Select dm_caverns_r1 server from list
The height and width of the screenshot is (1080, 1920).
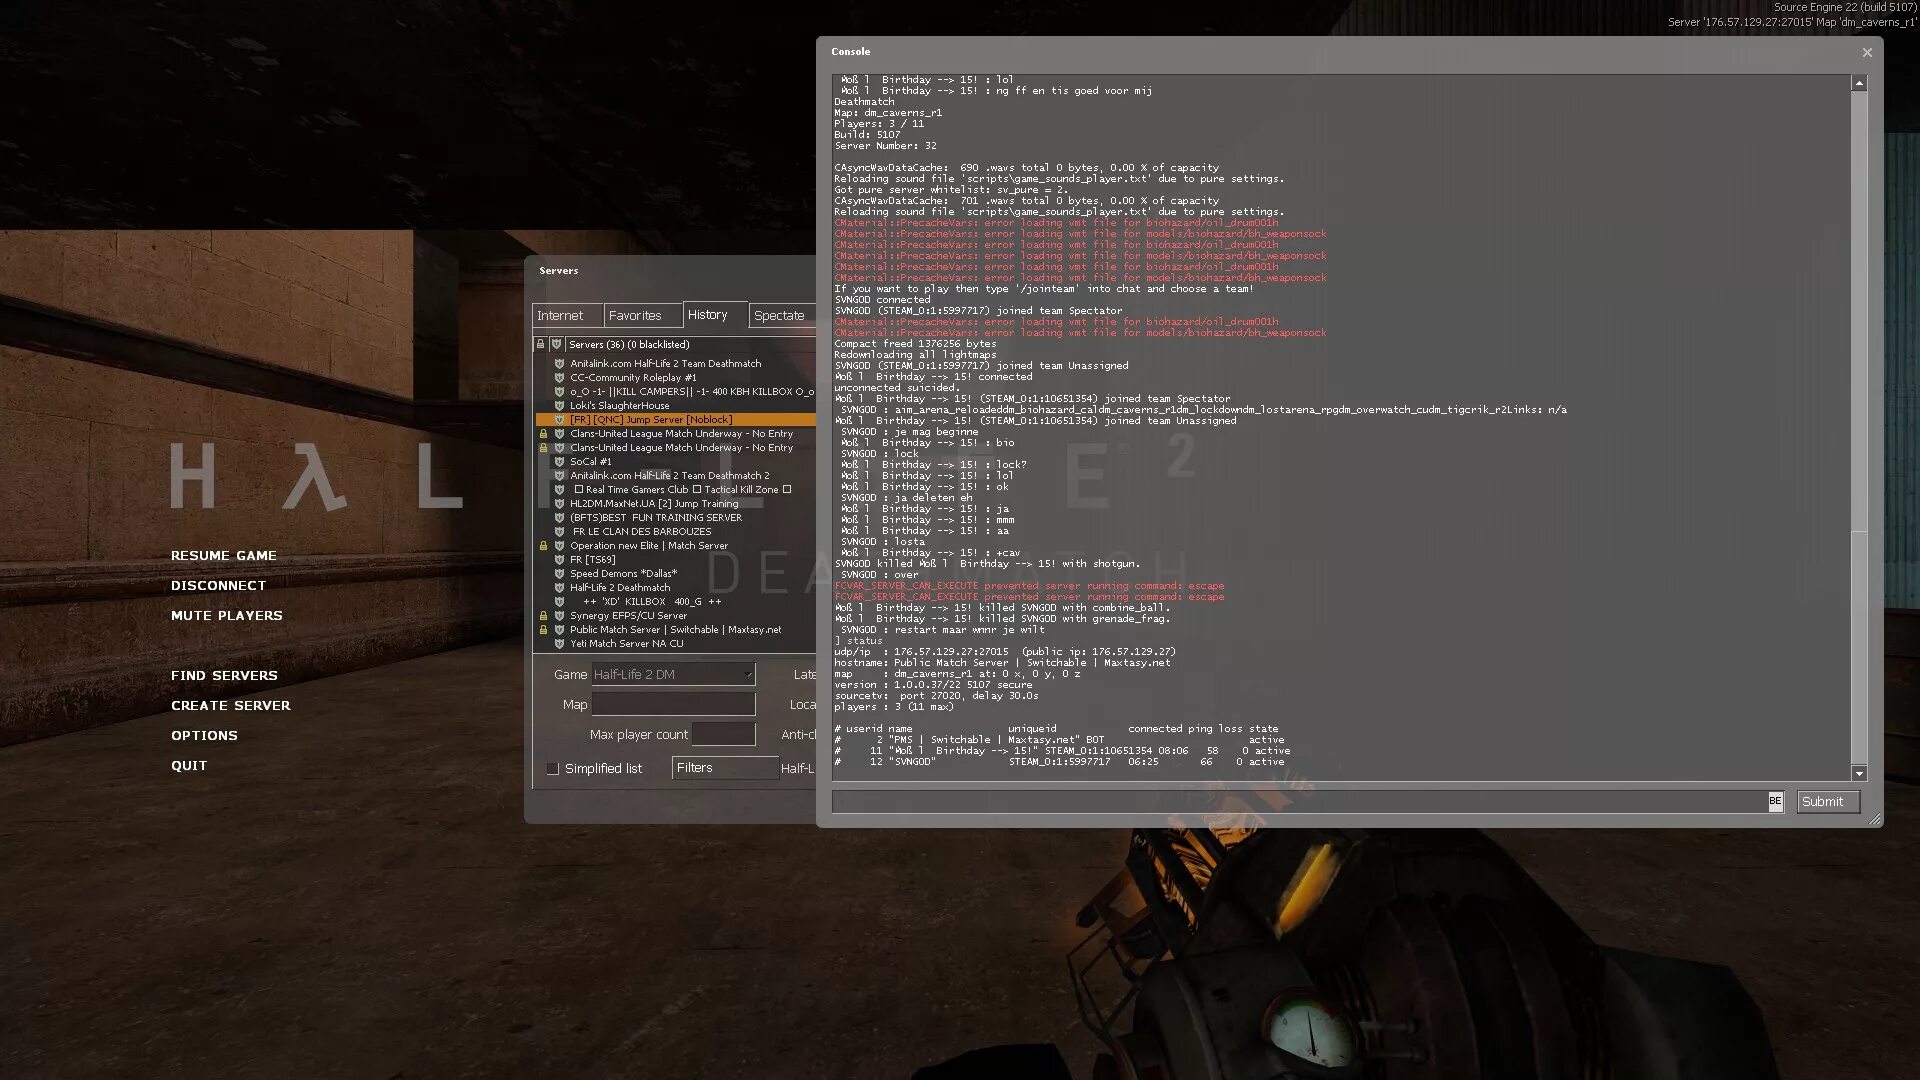674,629
